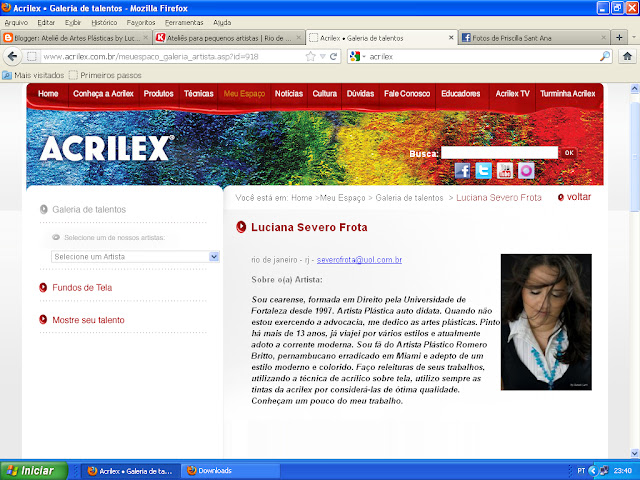Open the Windows Iniciar start button

click(34, 471)
